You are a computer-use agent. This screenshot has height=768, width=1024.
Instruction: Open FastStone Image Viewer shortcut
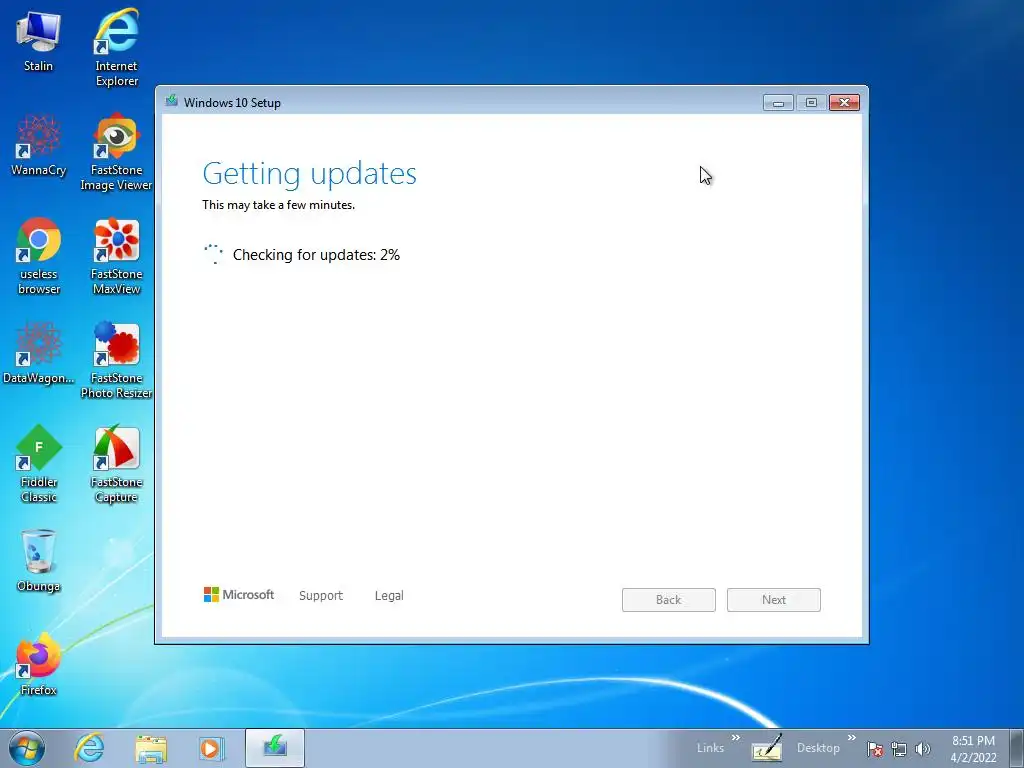(116, 152)
